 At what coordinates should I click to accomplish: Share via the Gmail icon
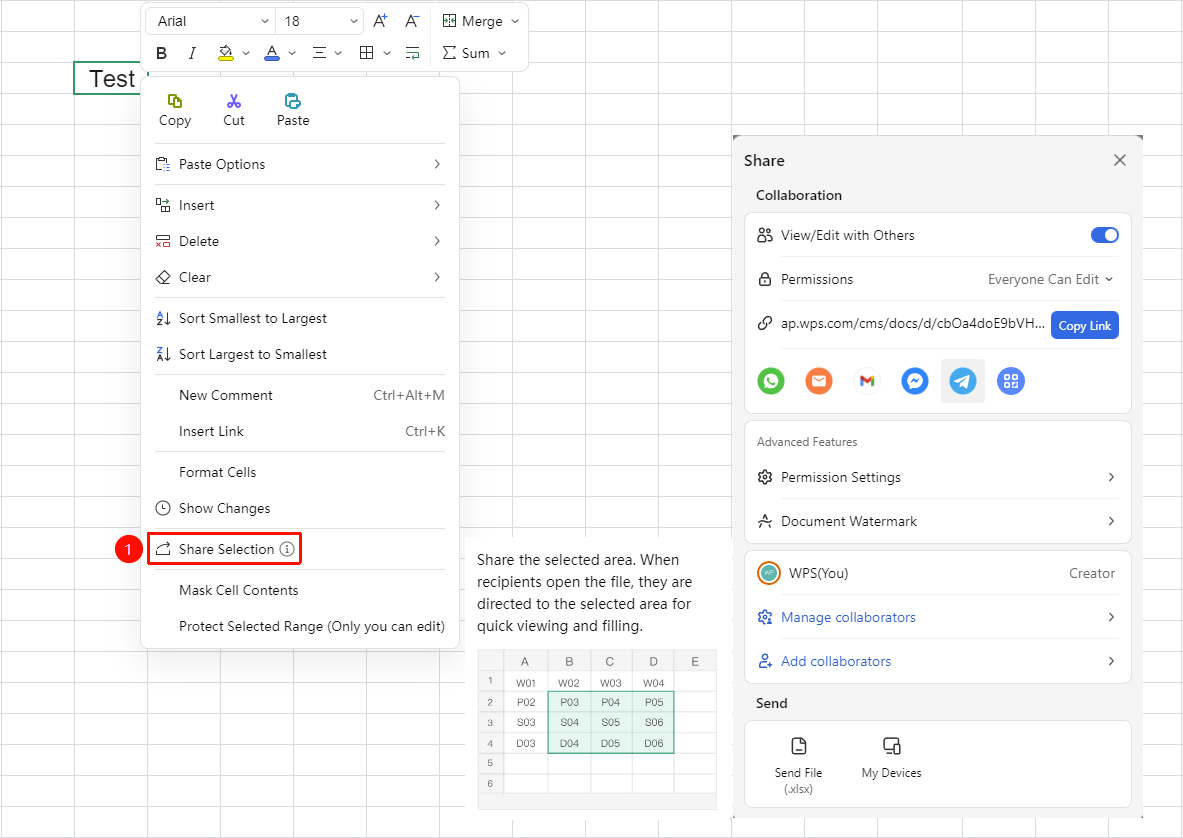[867, 381]
